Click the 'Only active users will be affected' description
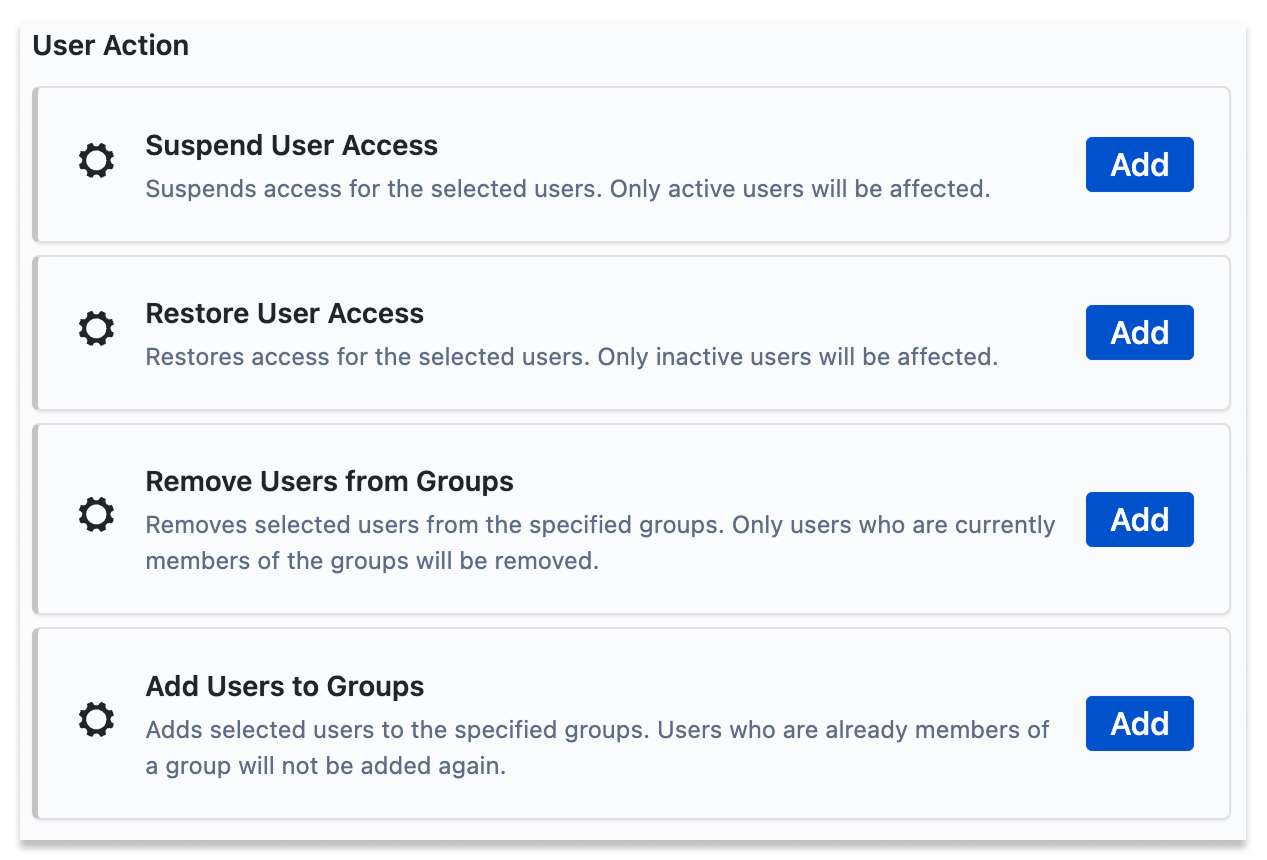 coord(567,189)
